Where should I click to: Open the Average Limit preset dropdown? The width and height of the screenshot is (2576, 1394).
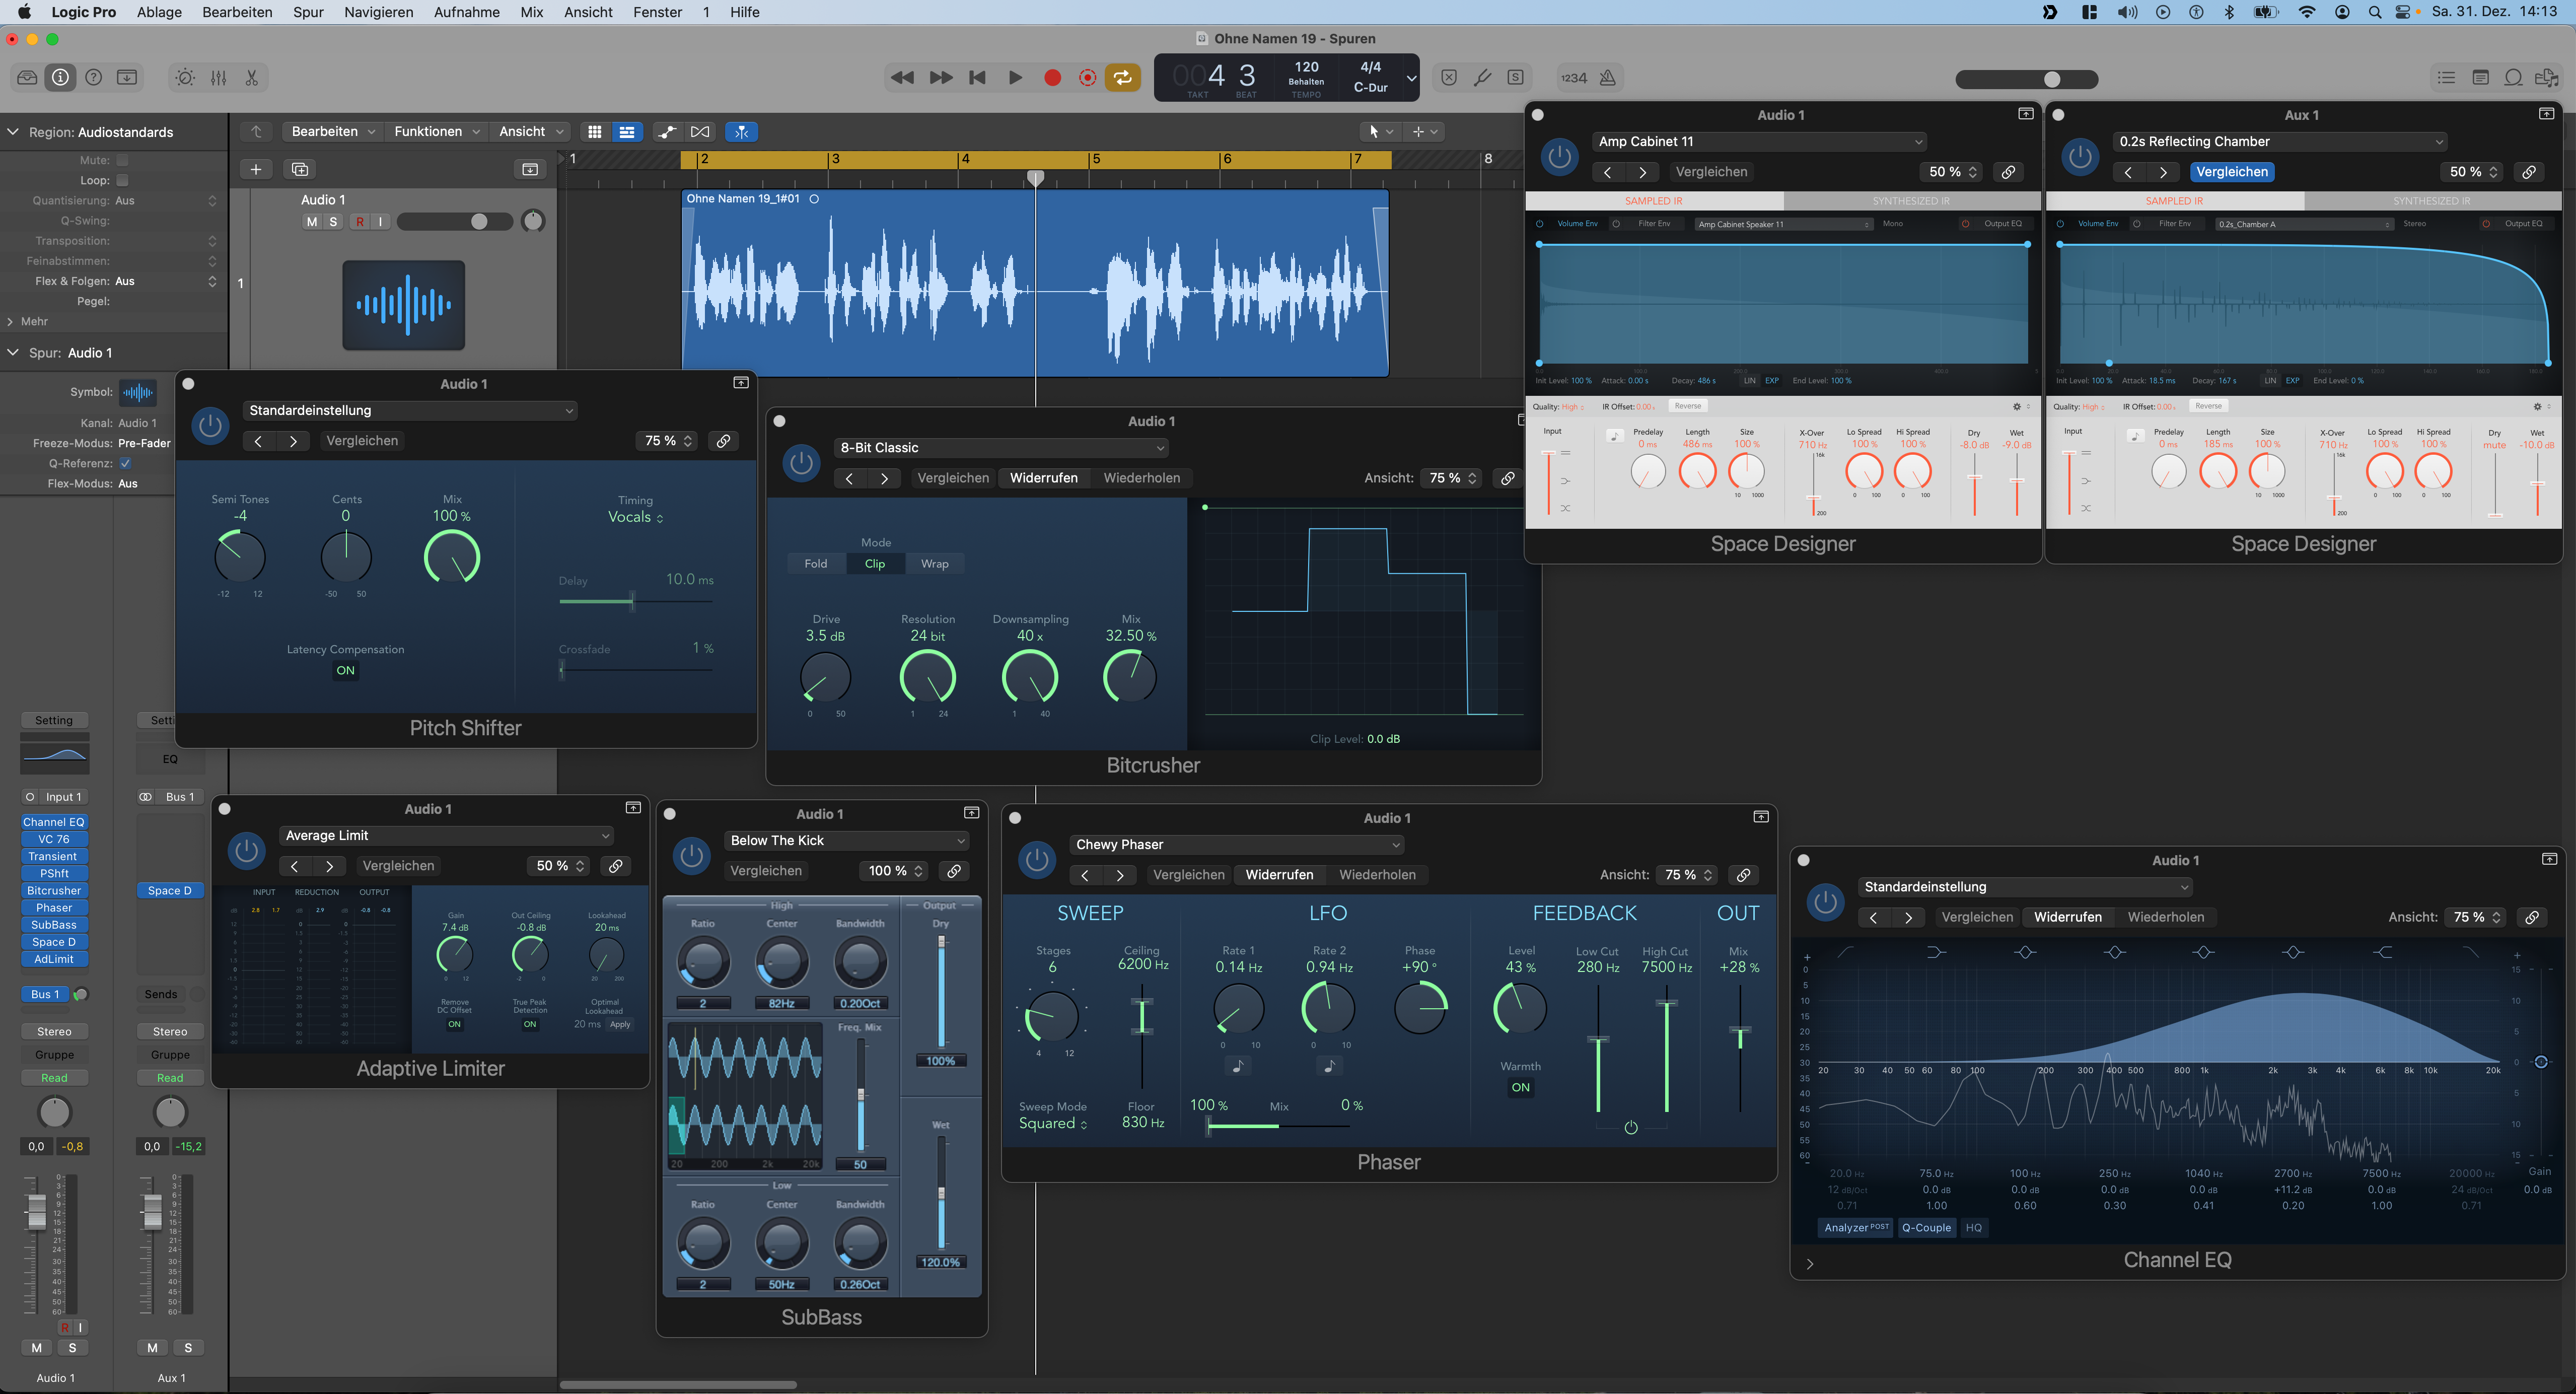tap(446, 836)
